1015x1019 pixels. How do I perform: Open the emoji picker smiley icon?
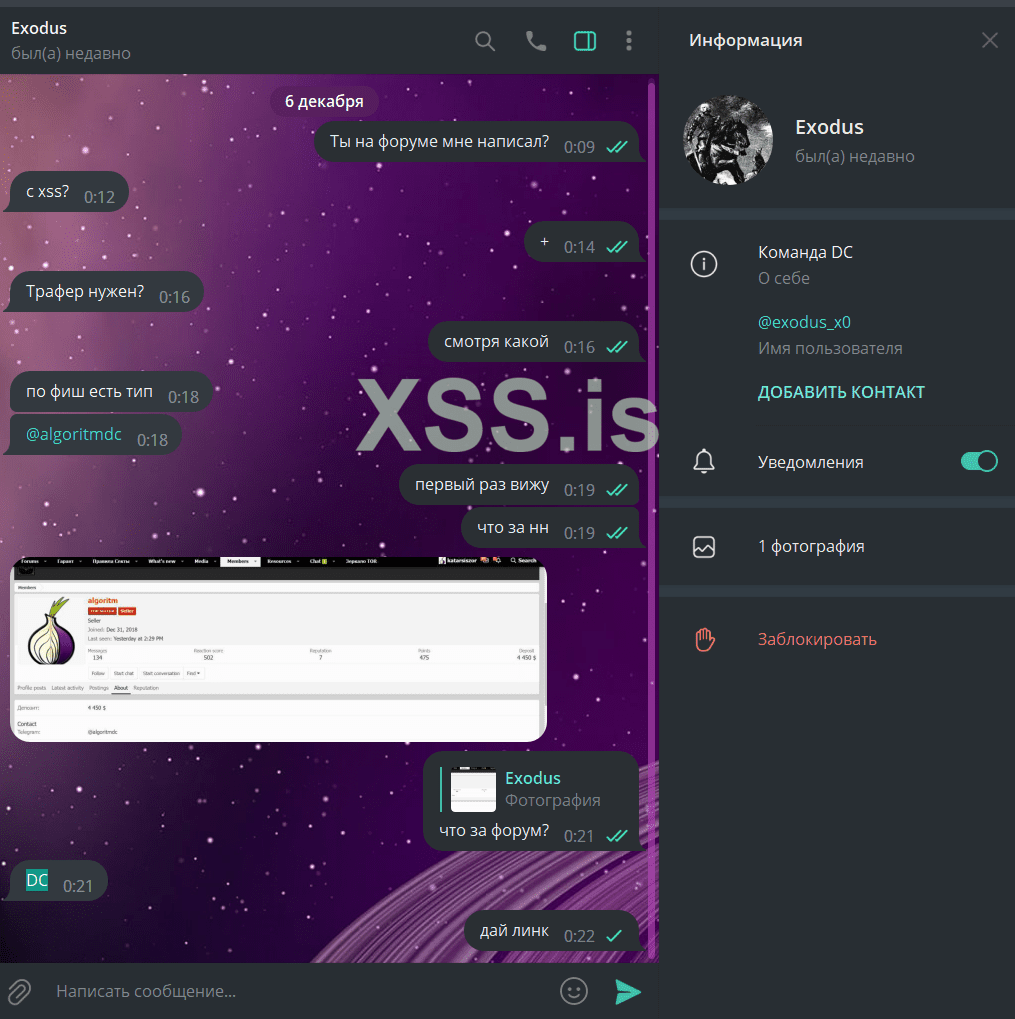(x=573, y=991)
